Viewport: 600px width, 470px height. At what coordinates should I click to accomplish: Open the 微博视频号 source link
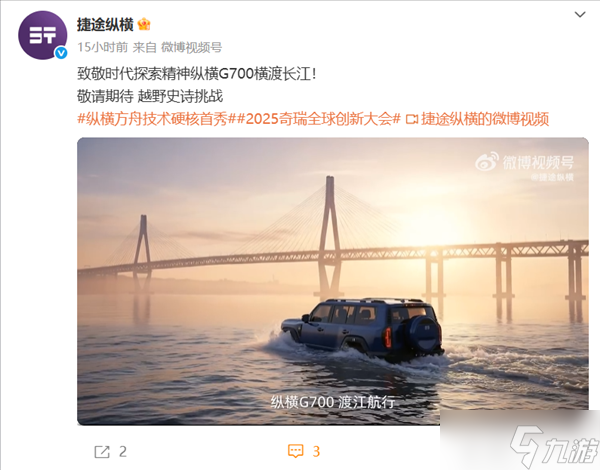[191, 47]
